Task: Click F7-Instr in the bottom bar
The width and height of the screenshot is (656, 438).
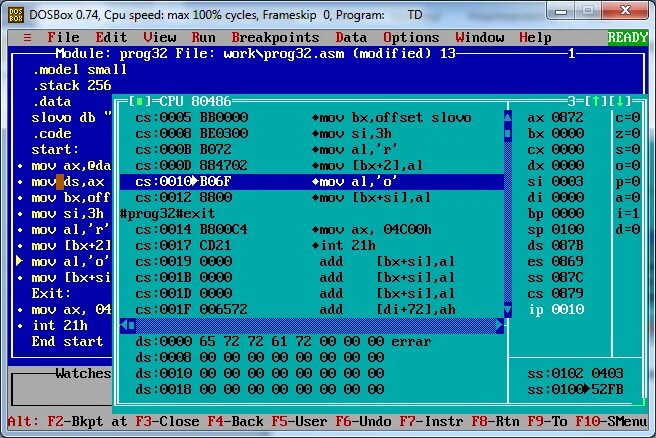Action: [431, 421]
